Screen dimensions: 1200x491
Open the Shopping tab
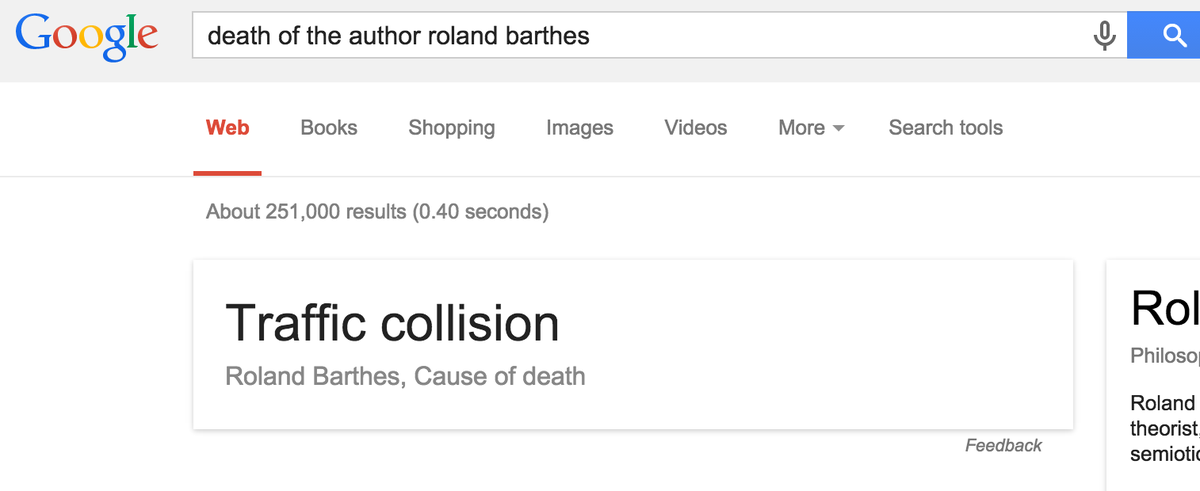pos(451,128)
